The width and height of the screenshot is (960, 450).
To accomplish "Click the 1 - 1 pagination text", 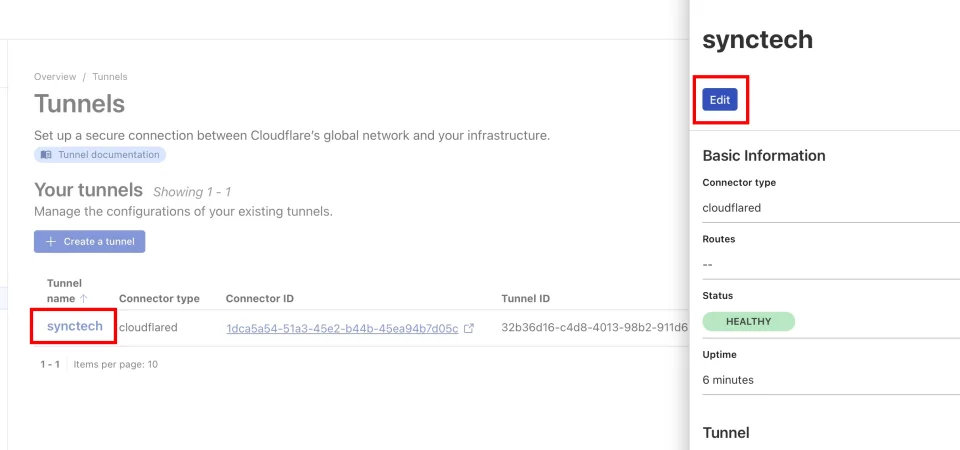I will [x=50, y=364].
